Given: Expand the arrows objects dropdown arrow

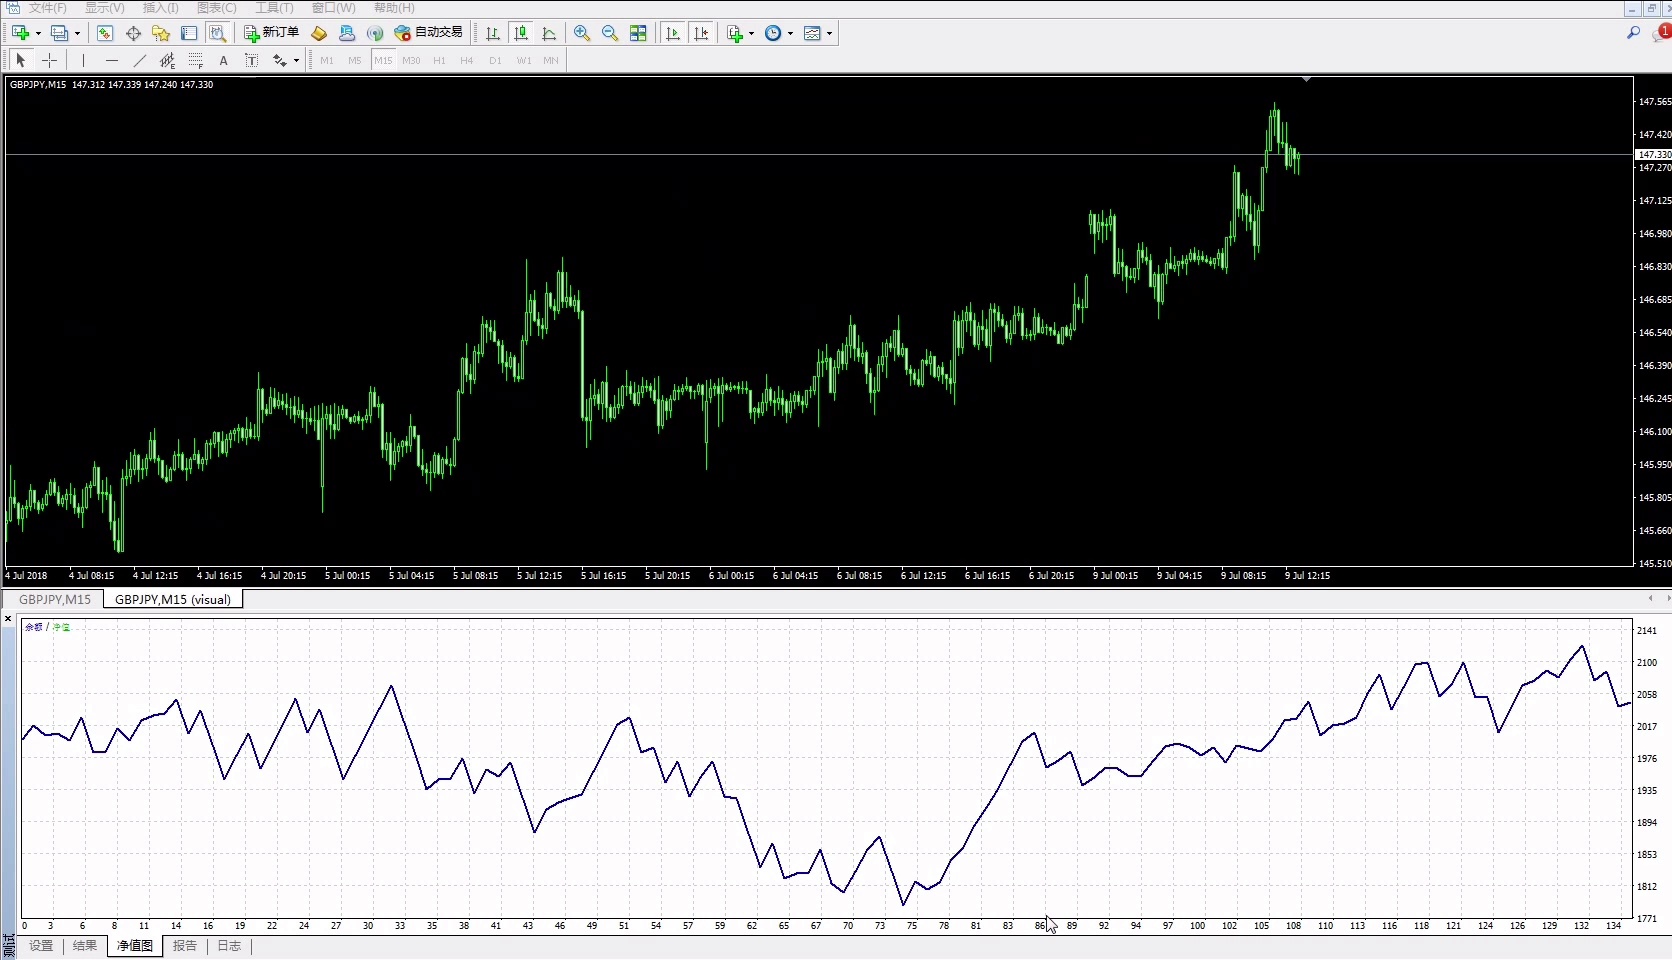Looking at the screenshot, I should coord(296,61).
